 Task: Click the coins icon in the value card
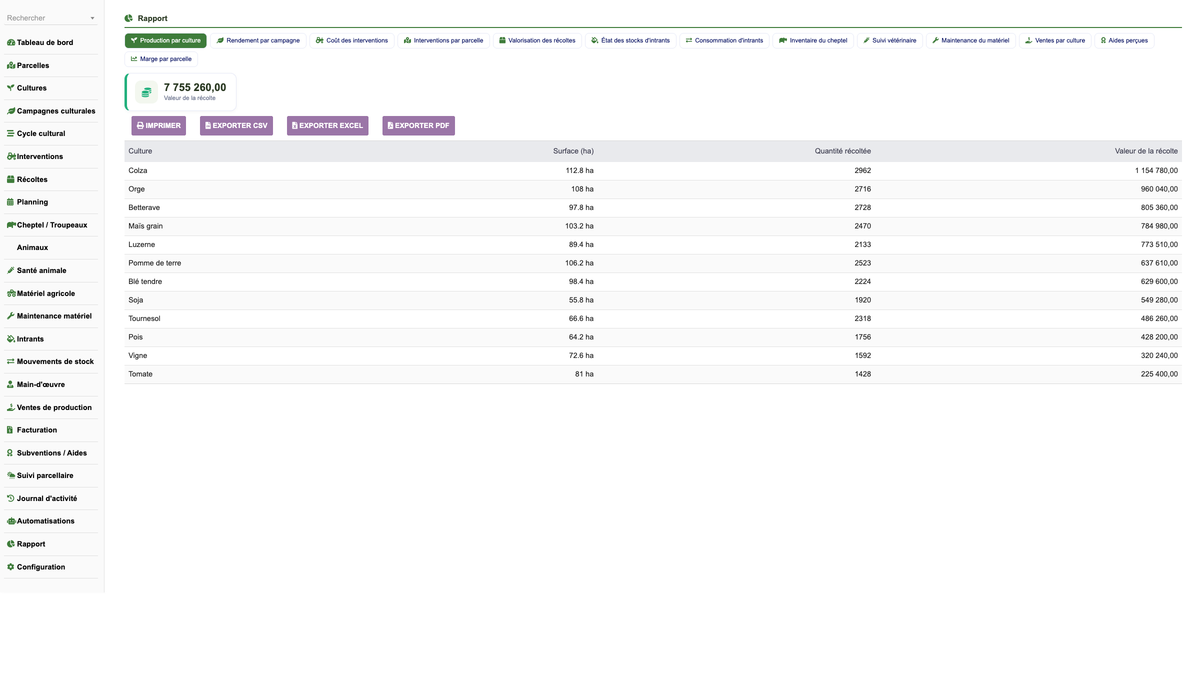[146, 92]
